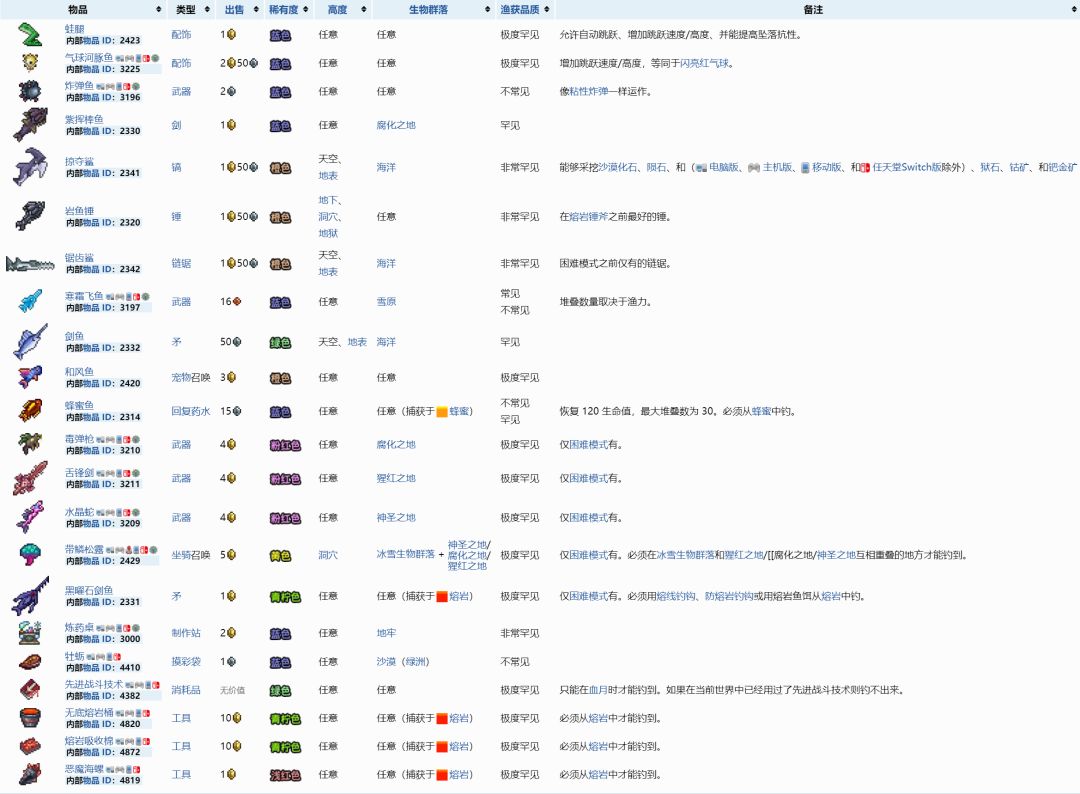The image size is (1080, 794).
Task: Open 血月 link in 先进战斗技术 notes
Action: point(598,689)
